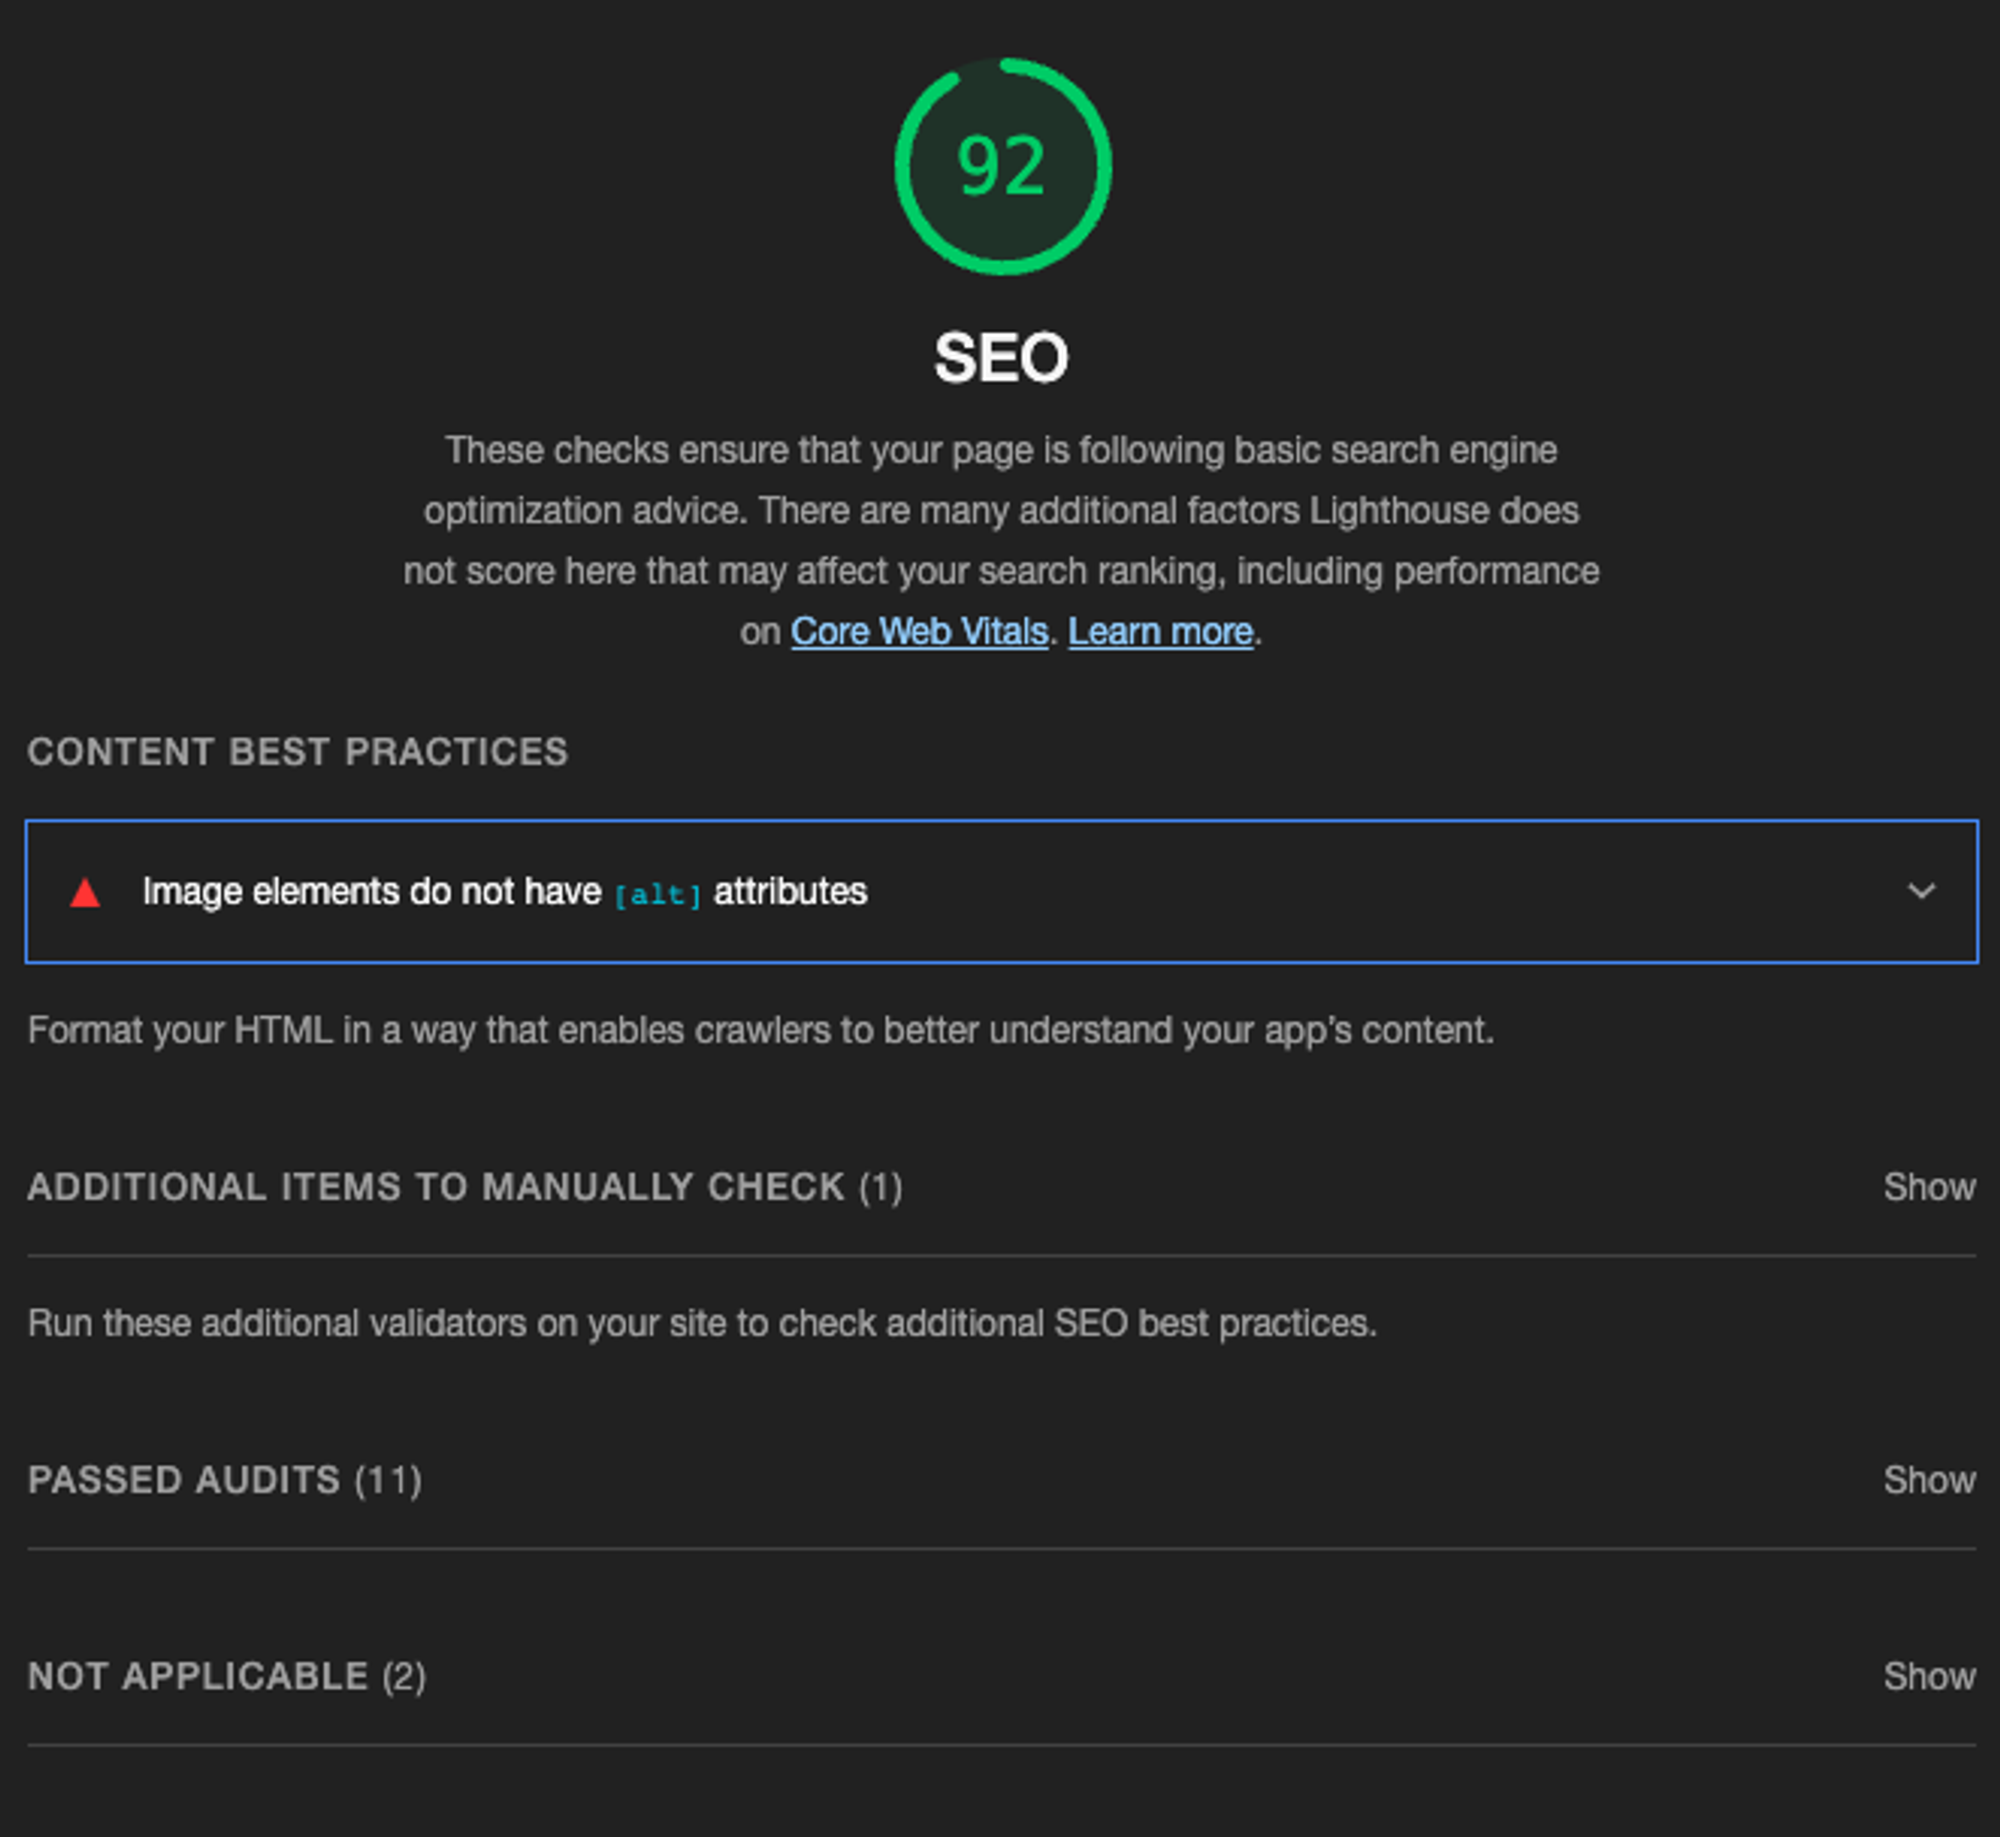The image size is (2000, 1837).
Task: Click 'Image elements do not have [alt] attributes' text
Action: [504, 892]
